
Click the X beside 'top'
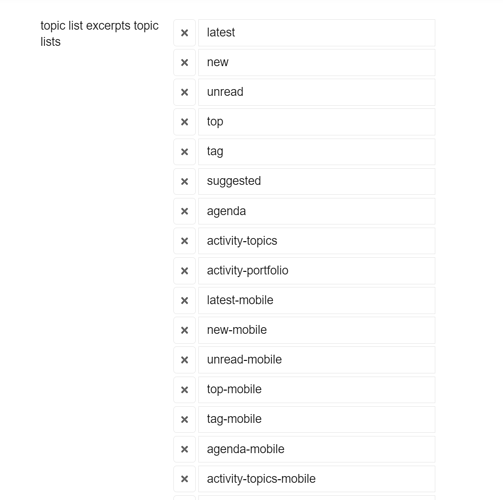(x=184, y=122)
